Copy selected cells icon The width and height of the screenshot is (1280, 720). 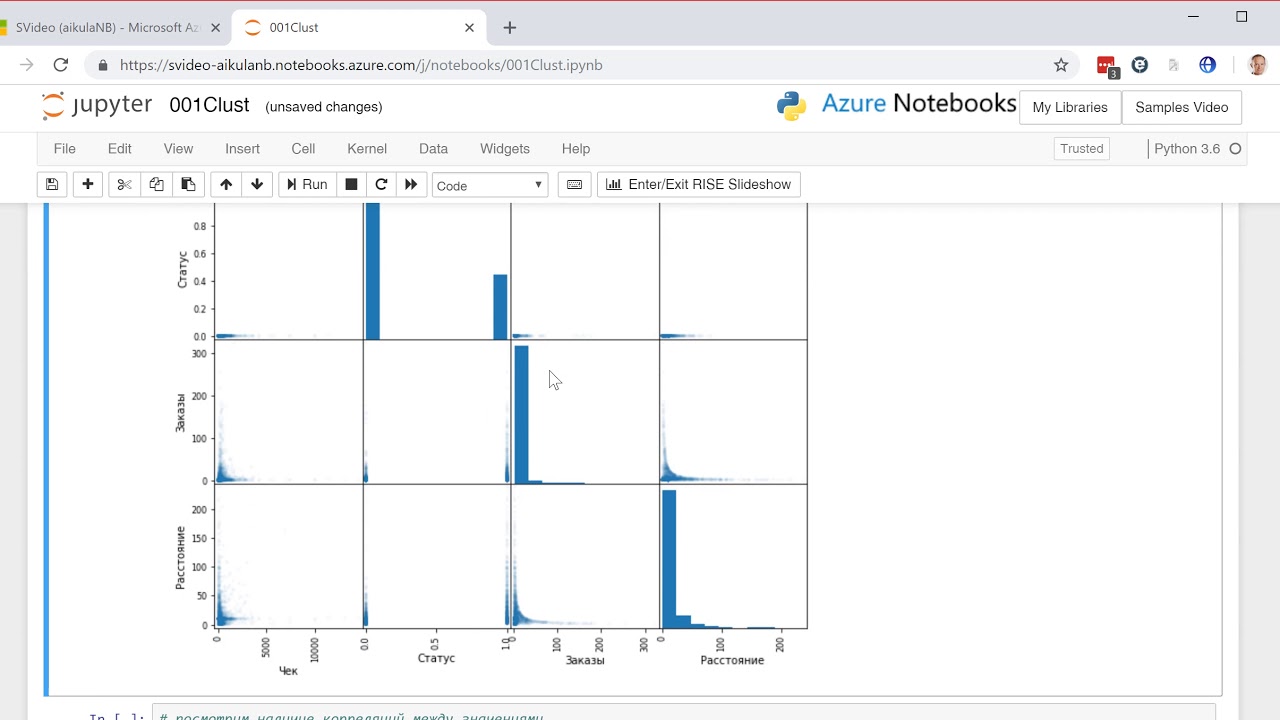click(x=156, y=185)
